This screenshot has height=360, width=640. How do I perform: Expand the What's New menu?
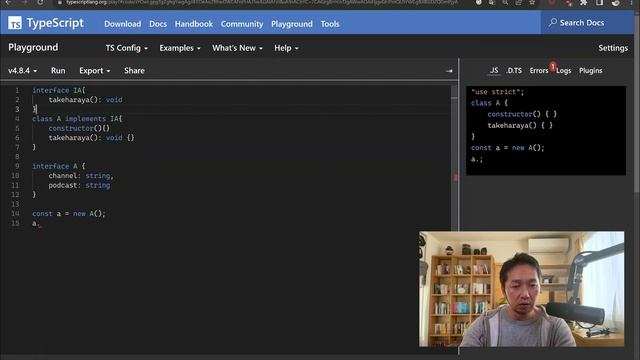point(237,48)
